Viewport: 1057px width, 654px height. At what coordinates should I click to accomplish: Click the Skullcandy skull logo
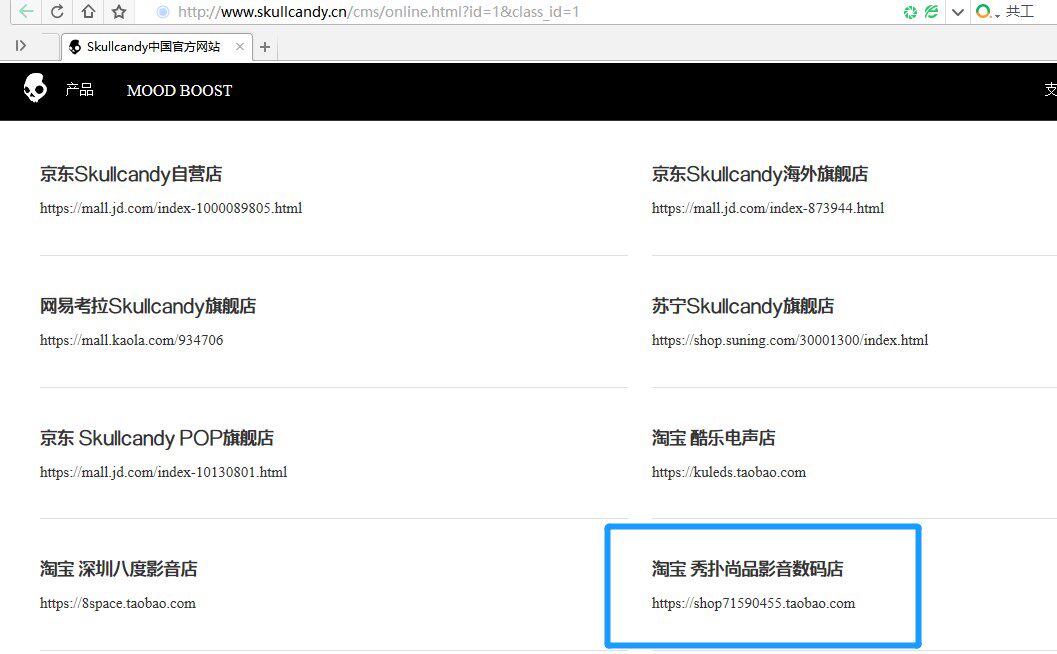pos(35,88)
